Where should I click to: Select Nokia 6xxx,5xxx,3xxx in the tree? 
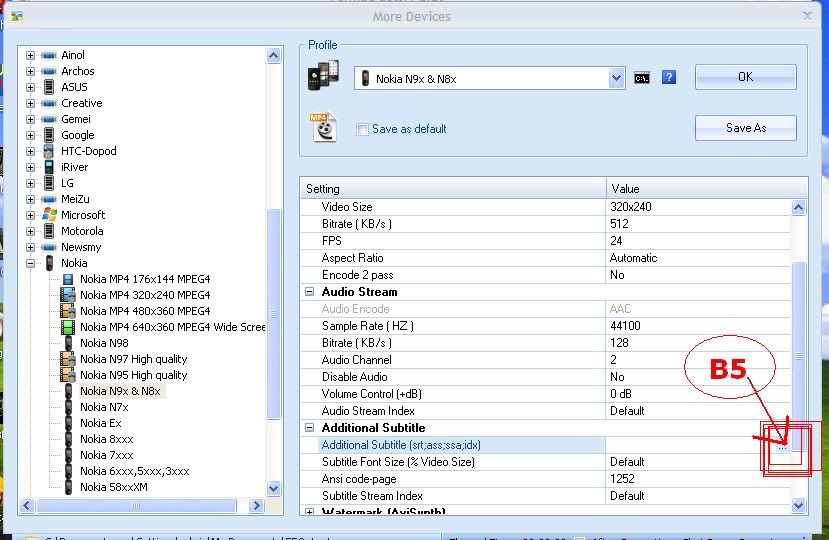coord(134,471)
